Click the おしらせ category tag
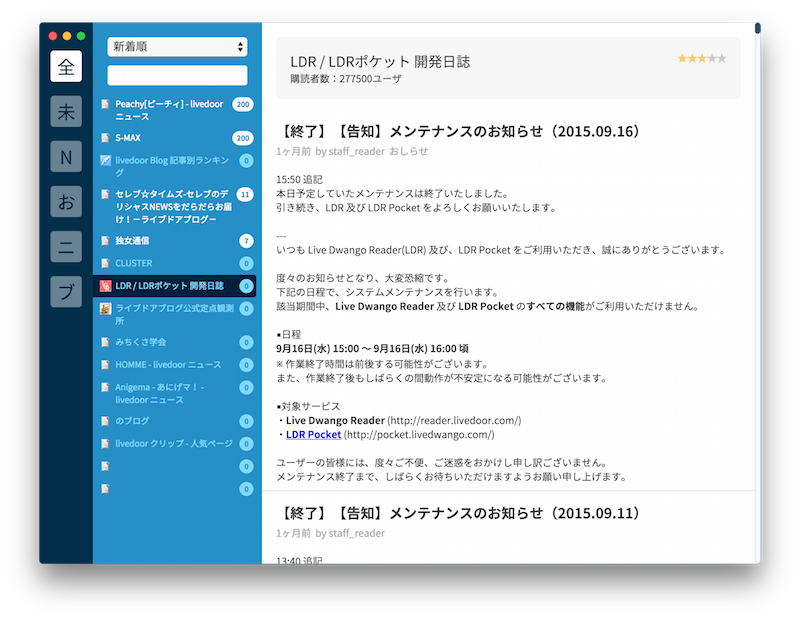 coord(409,152)
